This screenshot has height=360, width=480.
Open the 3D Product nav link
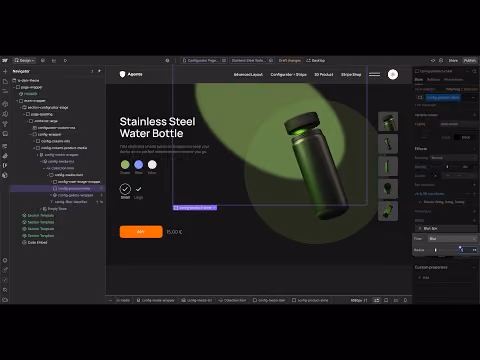pos(324,74)
